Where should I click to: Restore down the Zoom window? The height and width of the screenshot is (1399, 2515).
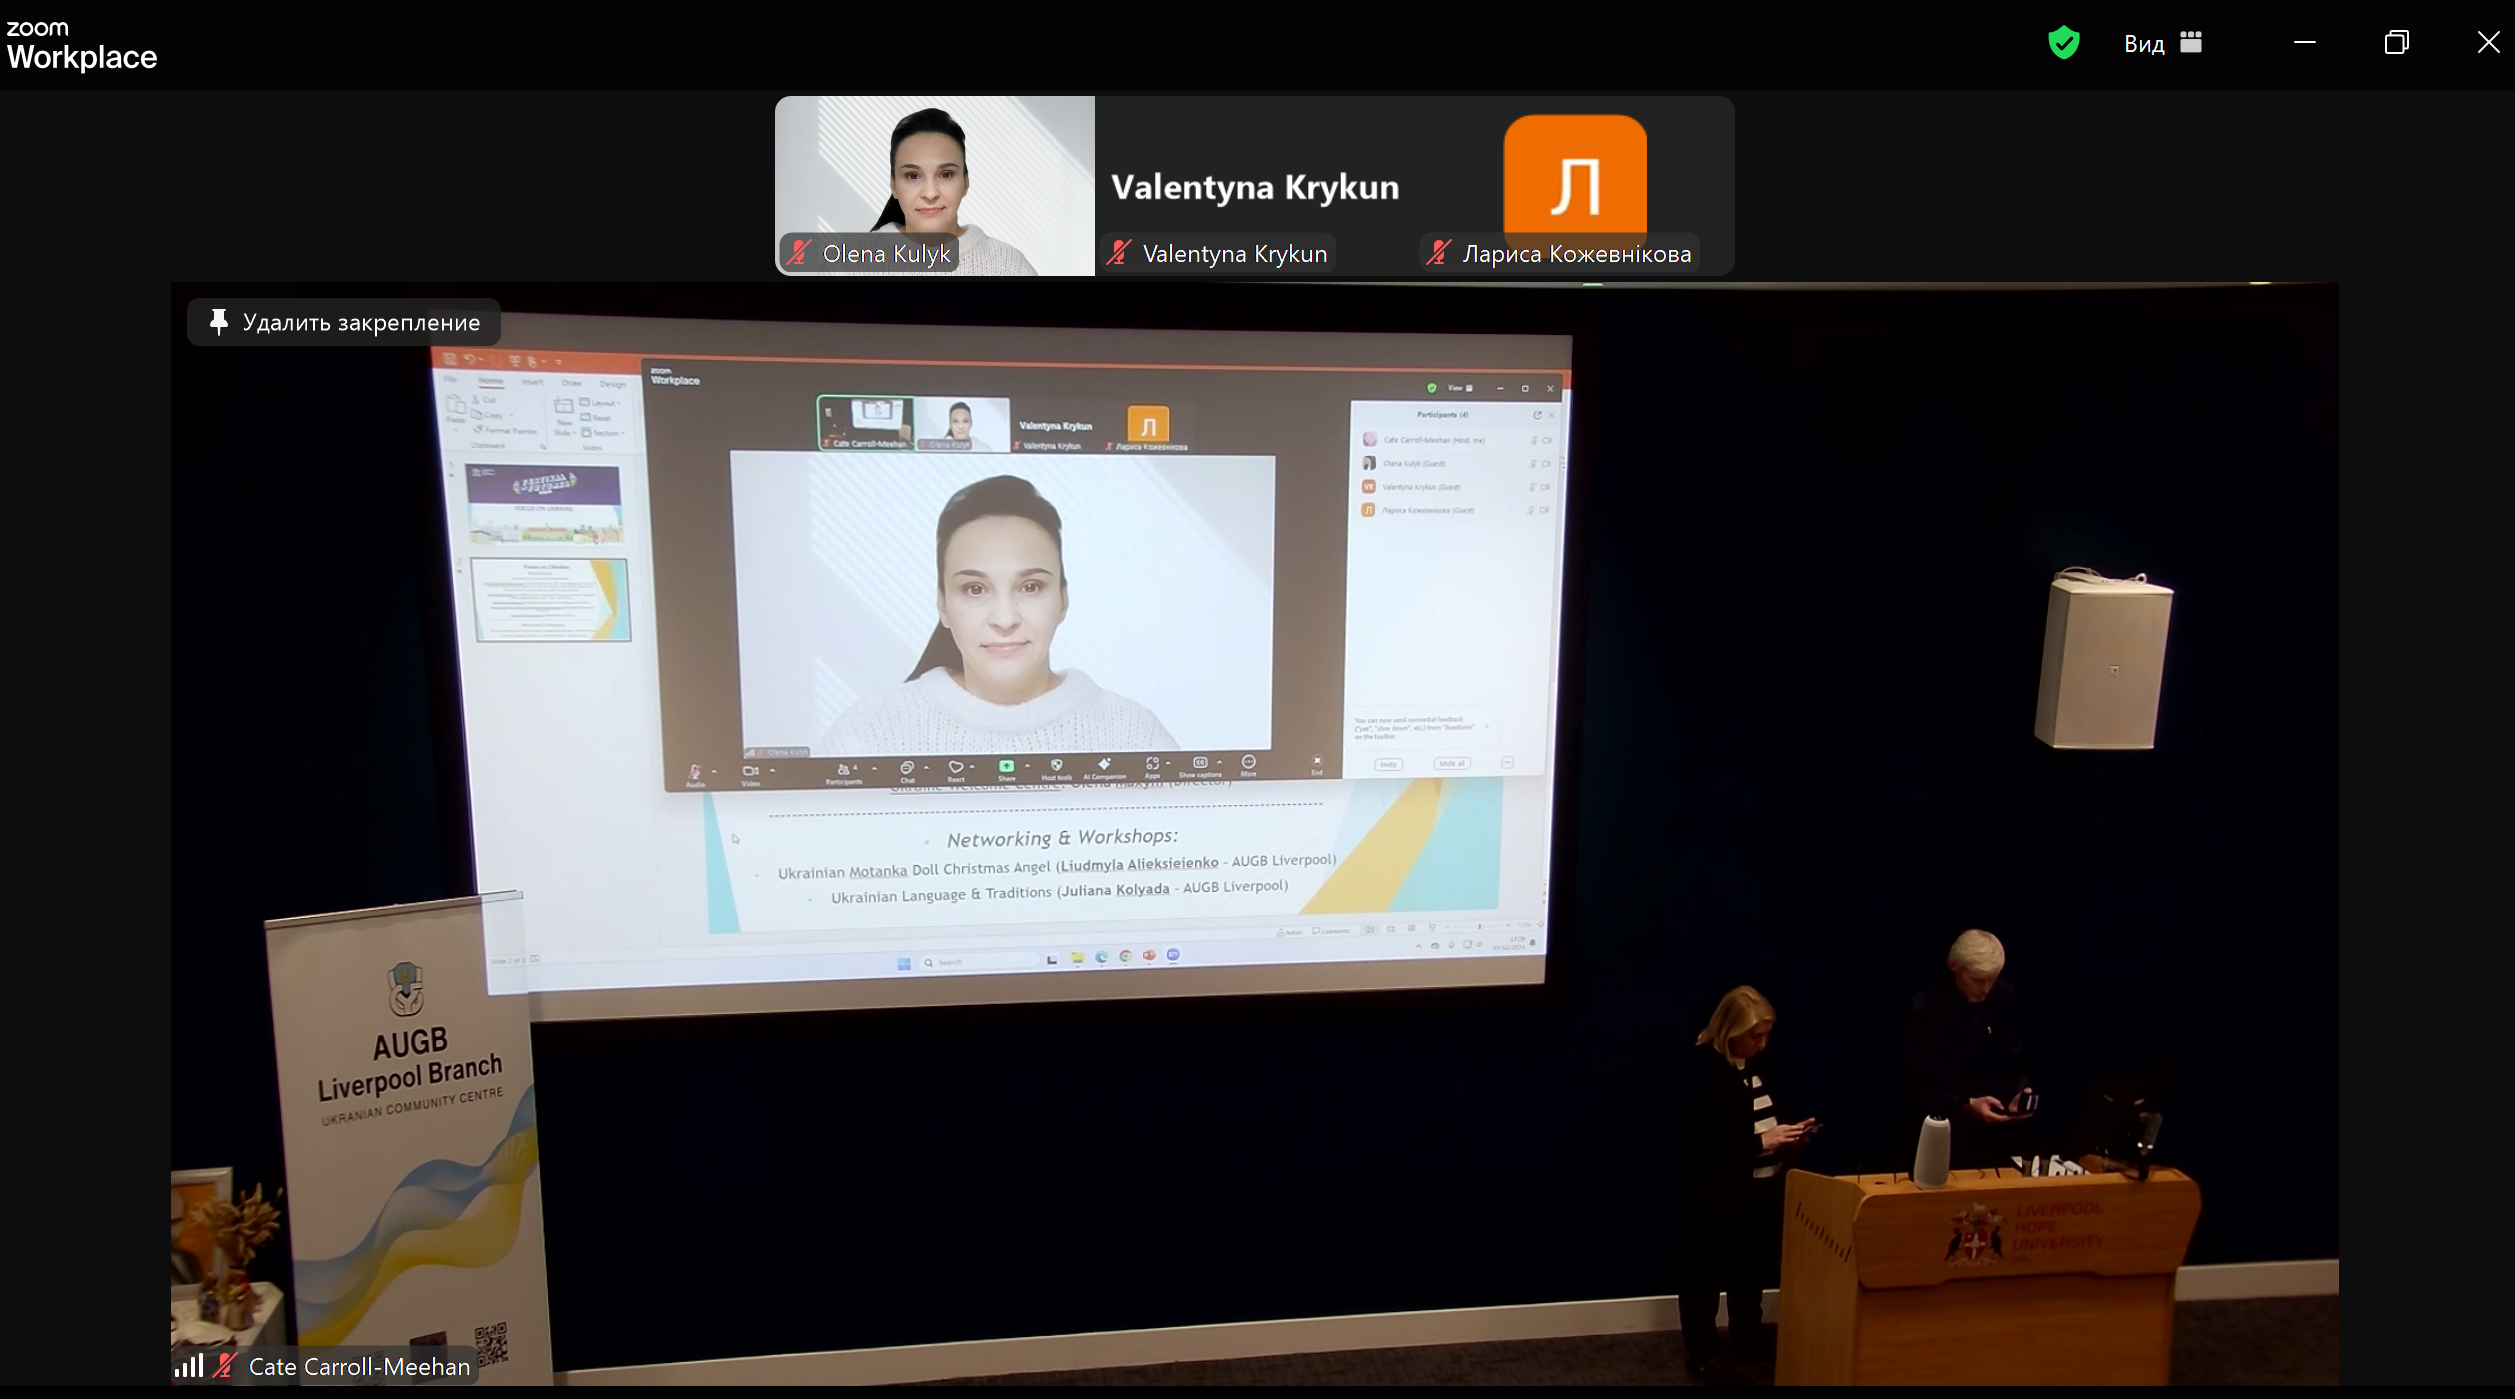(x=2397, y=42)
